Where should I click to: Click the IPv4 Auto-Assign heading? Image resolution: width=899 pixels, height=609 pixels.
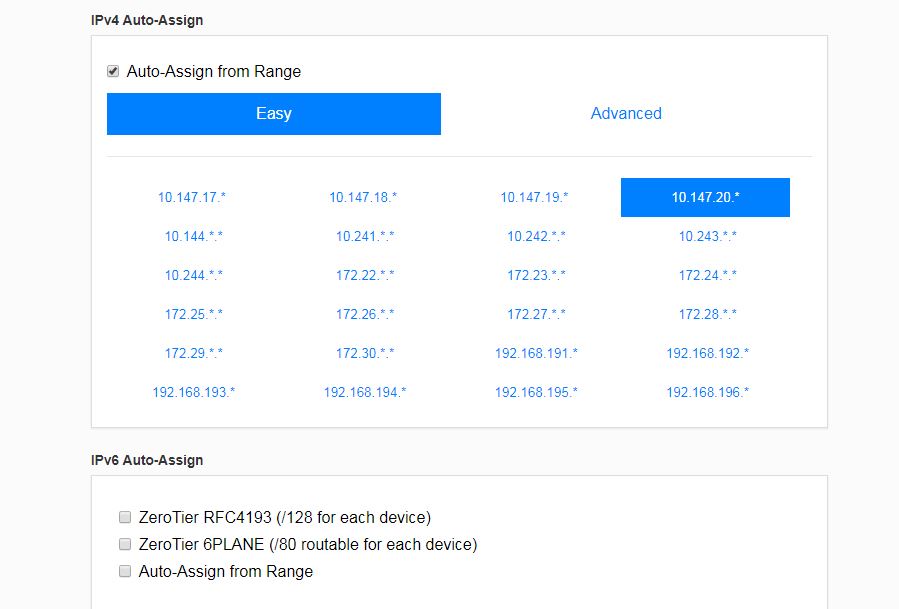click(147, 20)
